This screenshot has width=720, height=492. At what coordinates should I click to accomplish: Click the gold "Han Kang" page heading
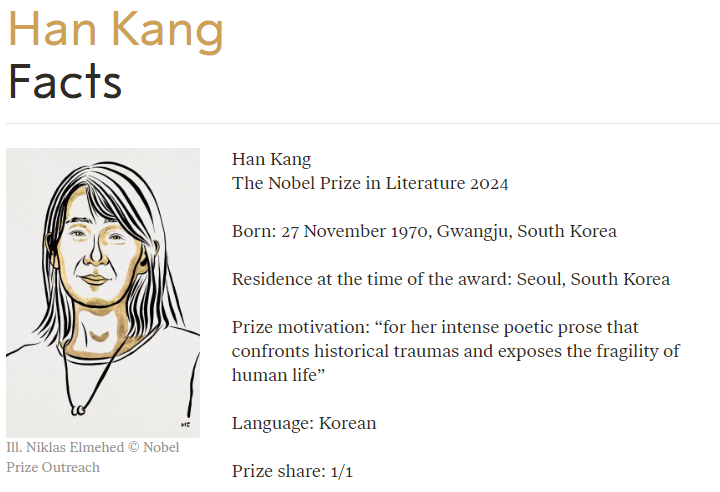[116, 30]
